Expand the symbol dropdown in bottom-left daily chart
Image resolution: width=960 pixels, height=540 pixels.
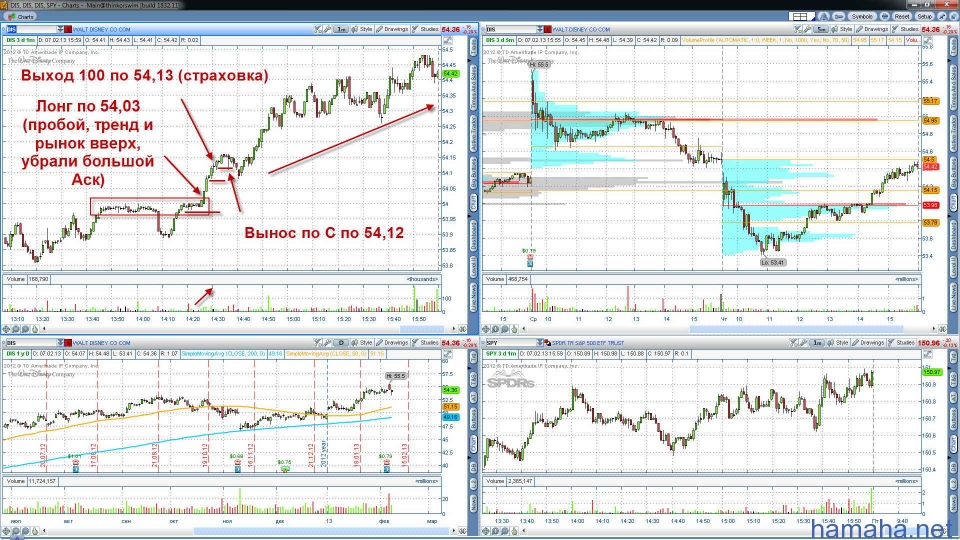click(x=61, y=343)
